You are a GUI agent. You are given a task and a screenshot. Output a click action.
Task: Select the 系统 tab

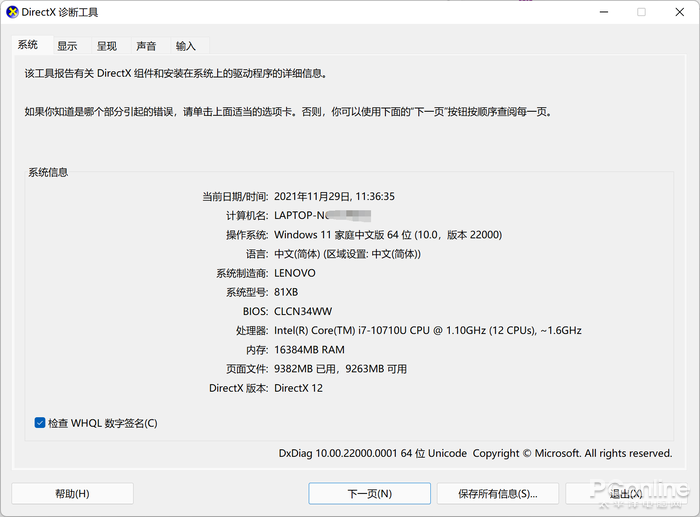pyautogui.click(x=28, y=45)
